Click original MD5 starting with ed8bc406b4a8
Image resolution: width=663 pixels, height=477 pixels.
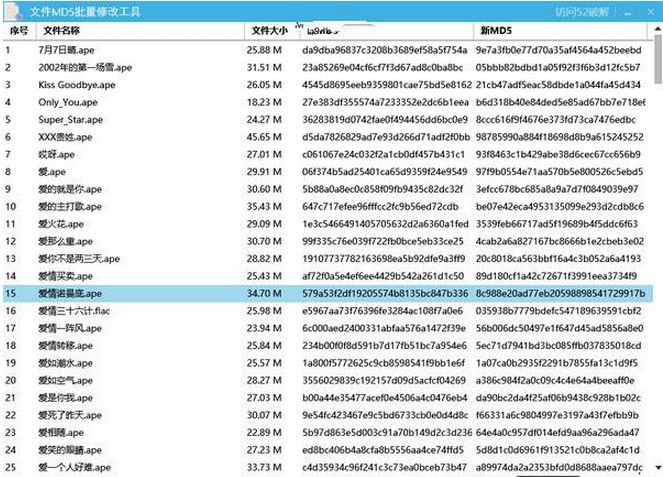pyautogui.click(x=383, y=450)
